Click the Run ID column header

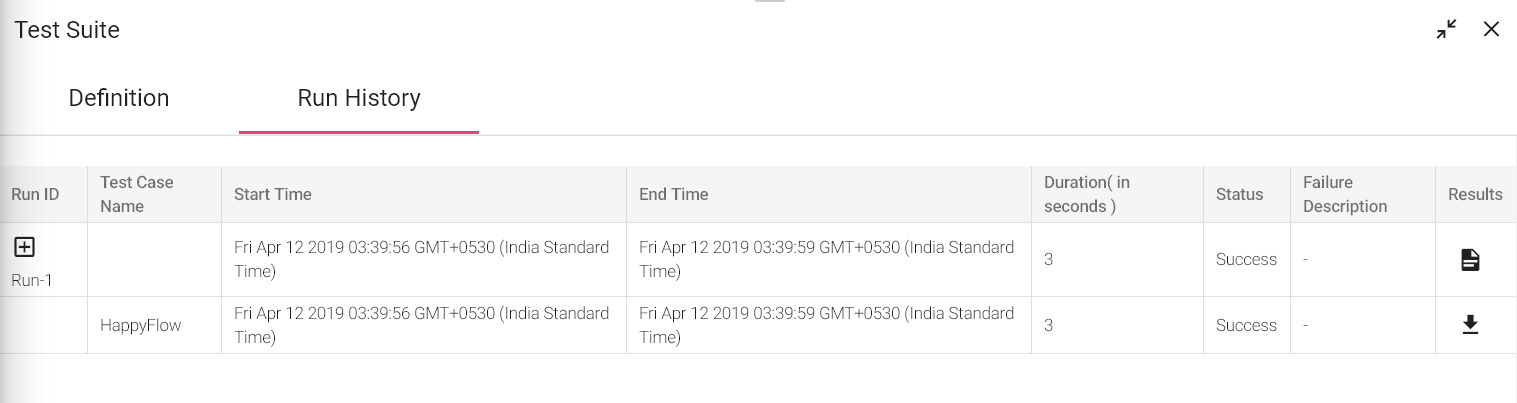[x=35, y=194]
